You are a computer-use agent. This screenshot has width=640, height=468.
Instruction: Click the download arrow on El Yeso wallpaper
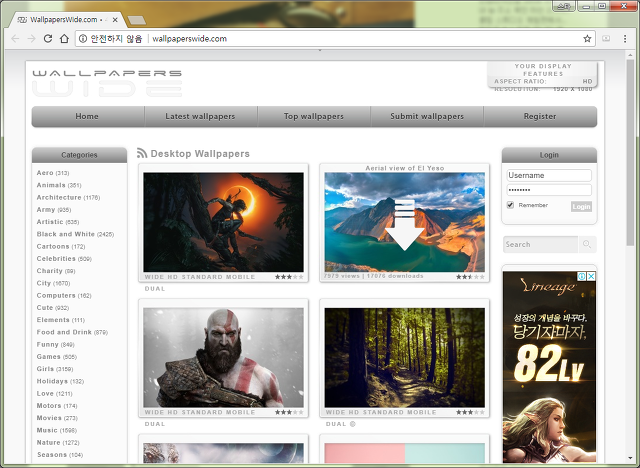(404, 224)
